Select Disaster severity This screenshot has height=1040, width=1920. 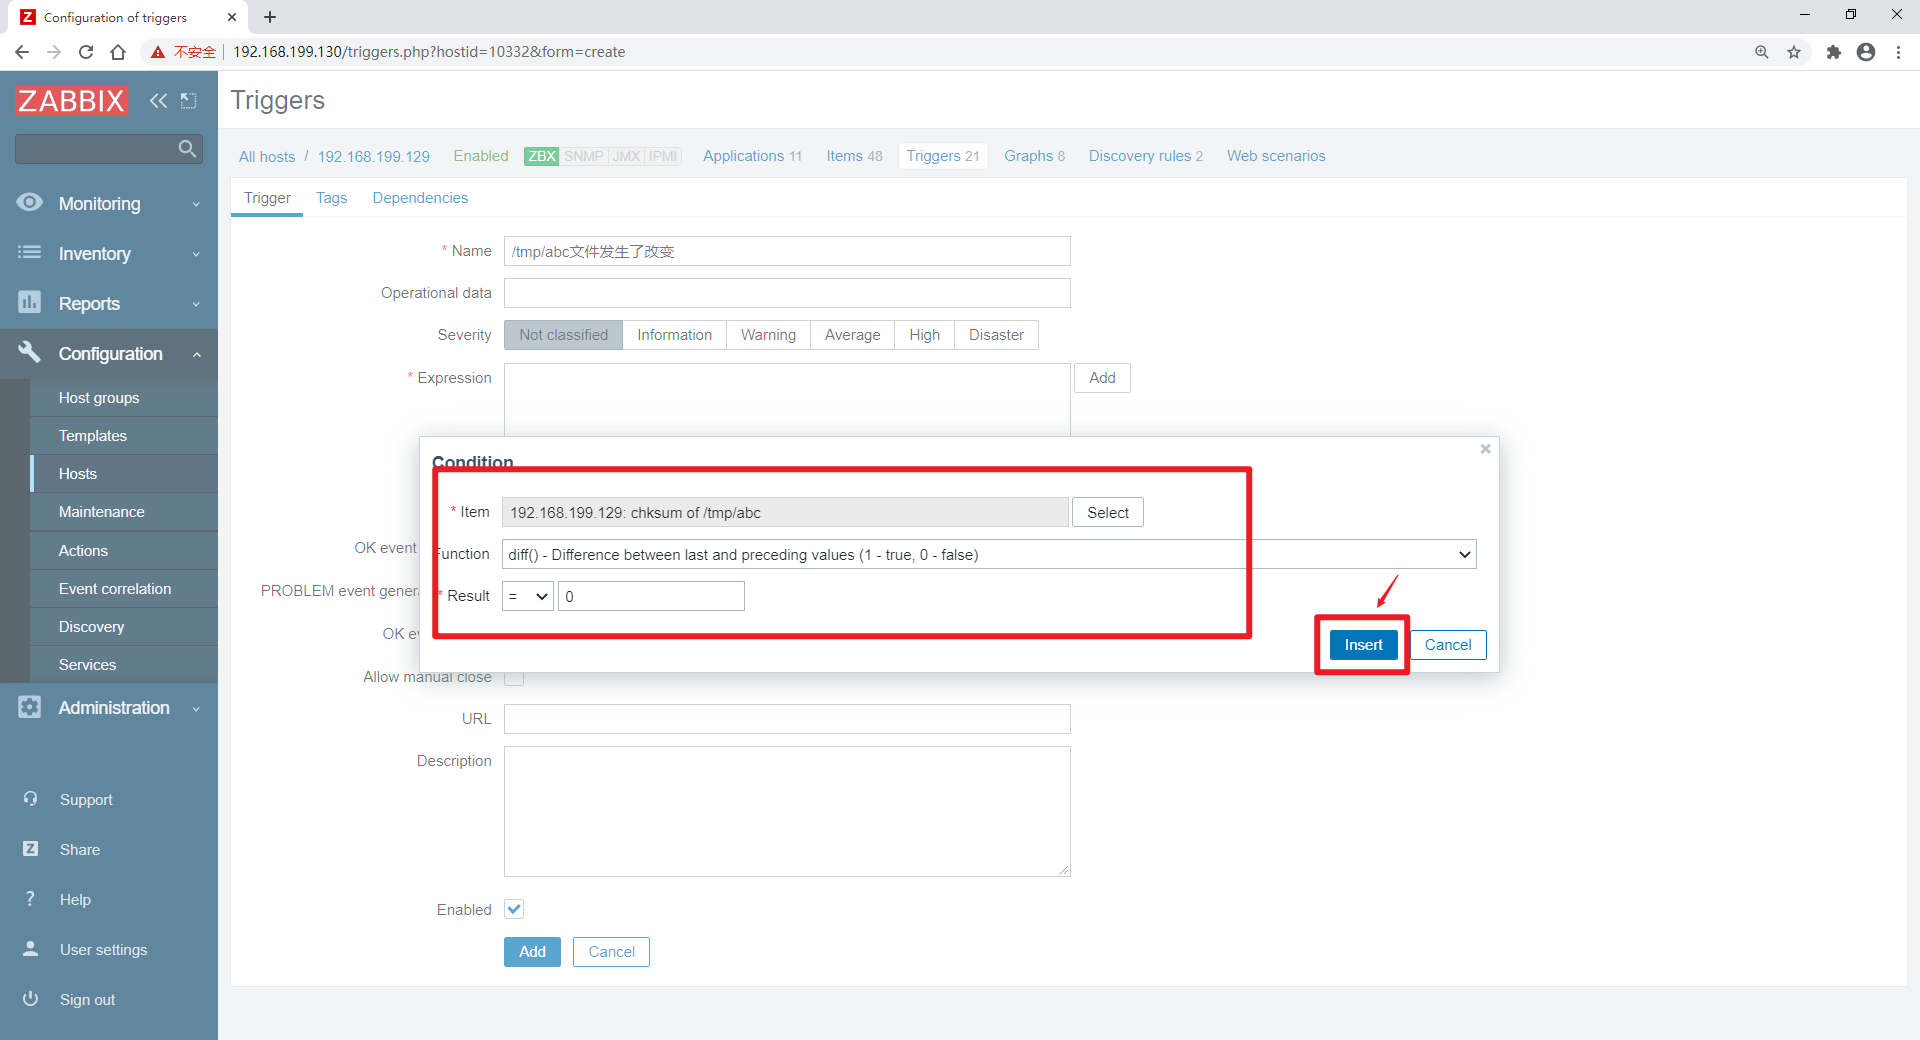(996, 335)
